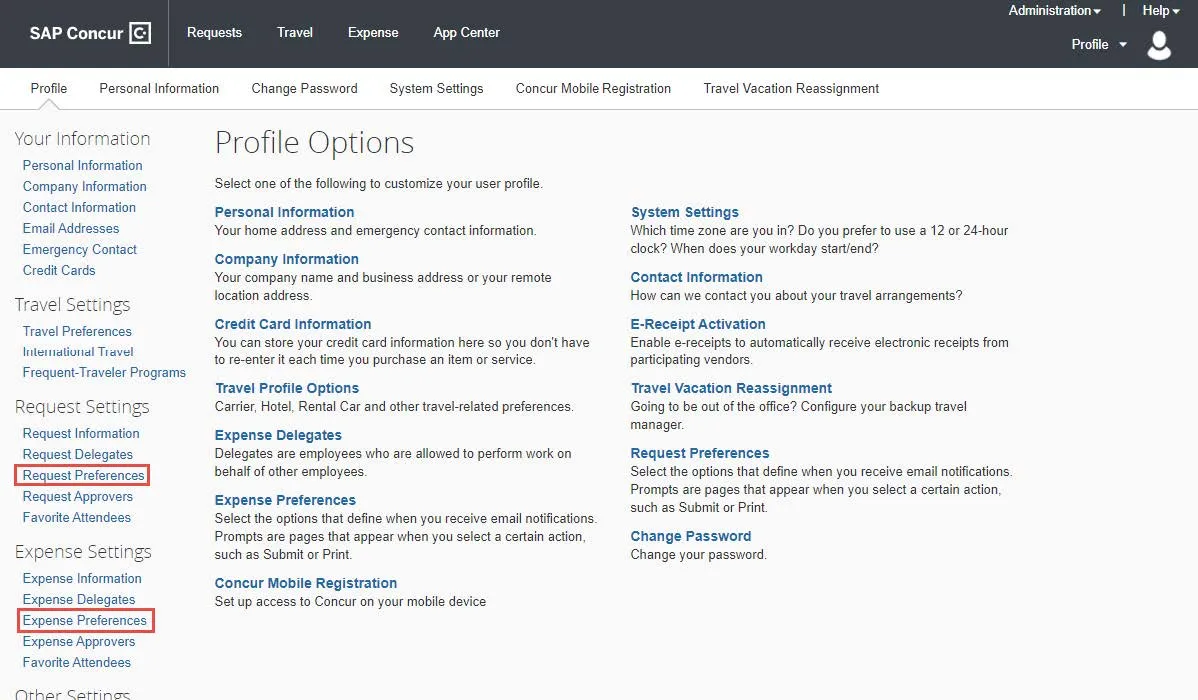Viewport: 1198px width, 700px height.
Task: Click System Settings heading in main content
Action: [685, 212]
